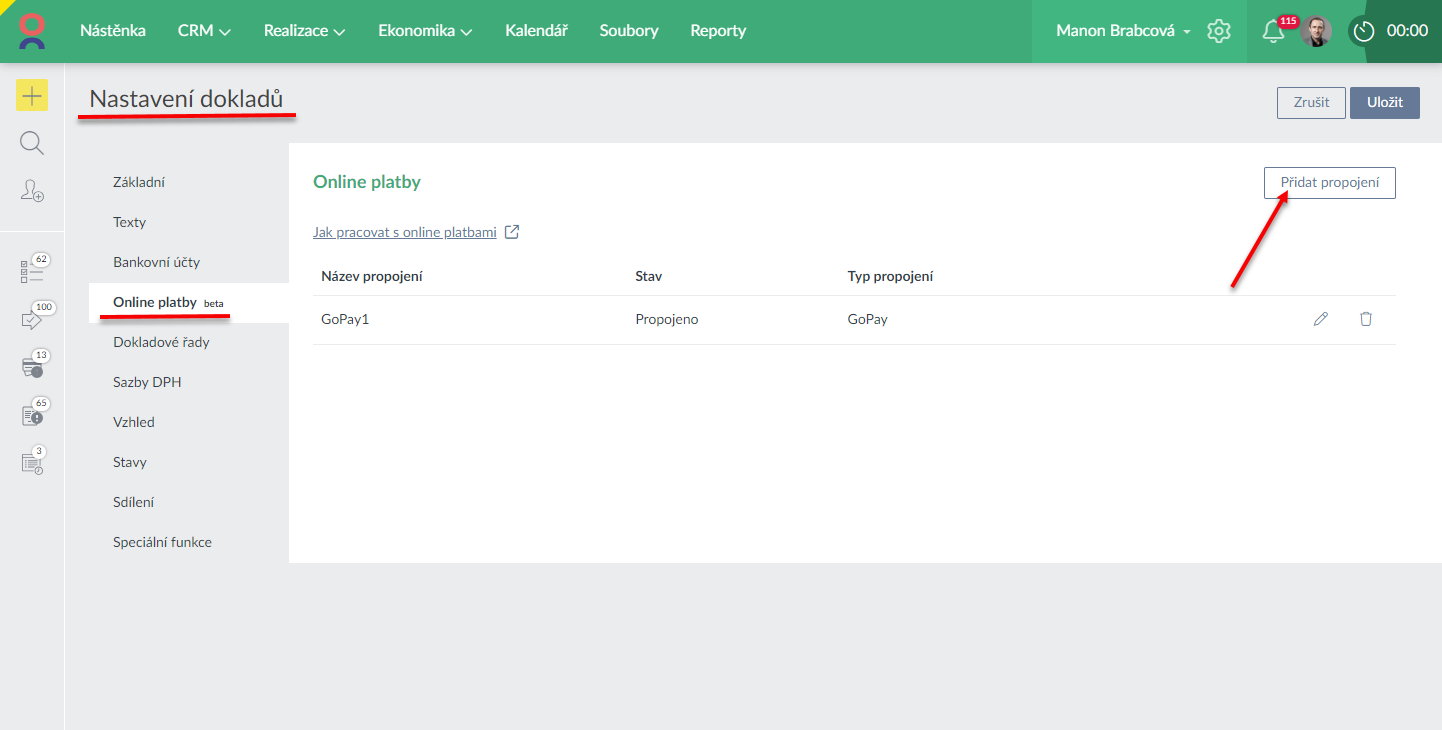This screenshot has height=730, width=1442.
Task: Click the Přidat propojení button
Action: (1329, 183)
